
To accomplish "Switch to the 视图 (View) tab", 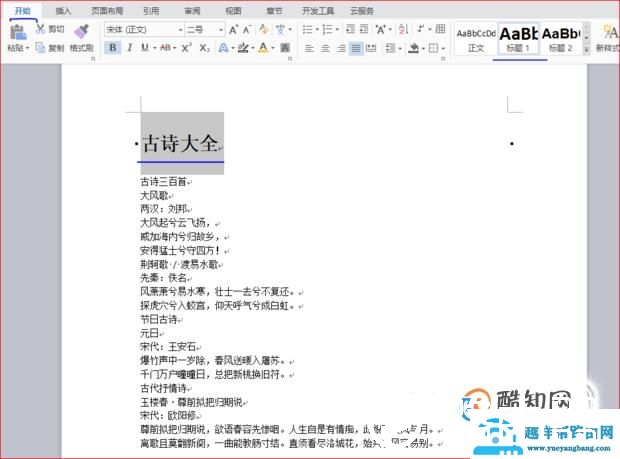I will (x=233, y=11).
